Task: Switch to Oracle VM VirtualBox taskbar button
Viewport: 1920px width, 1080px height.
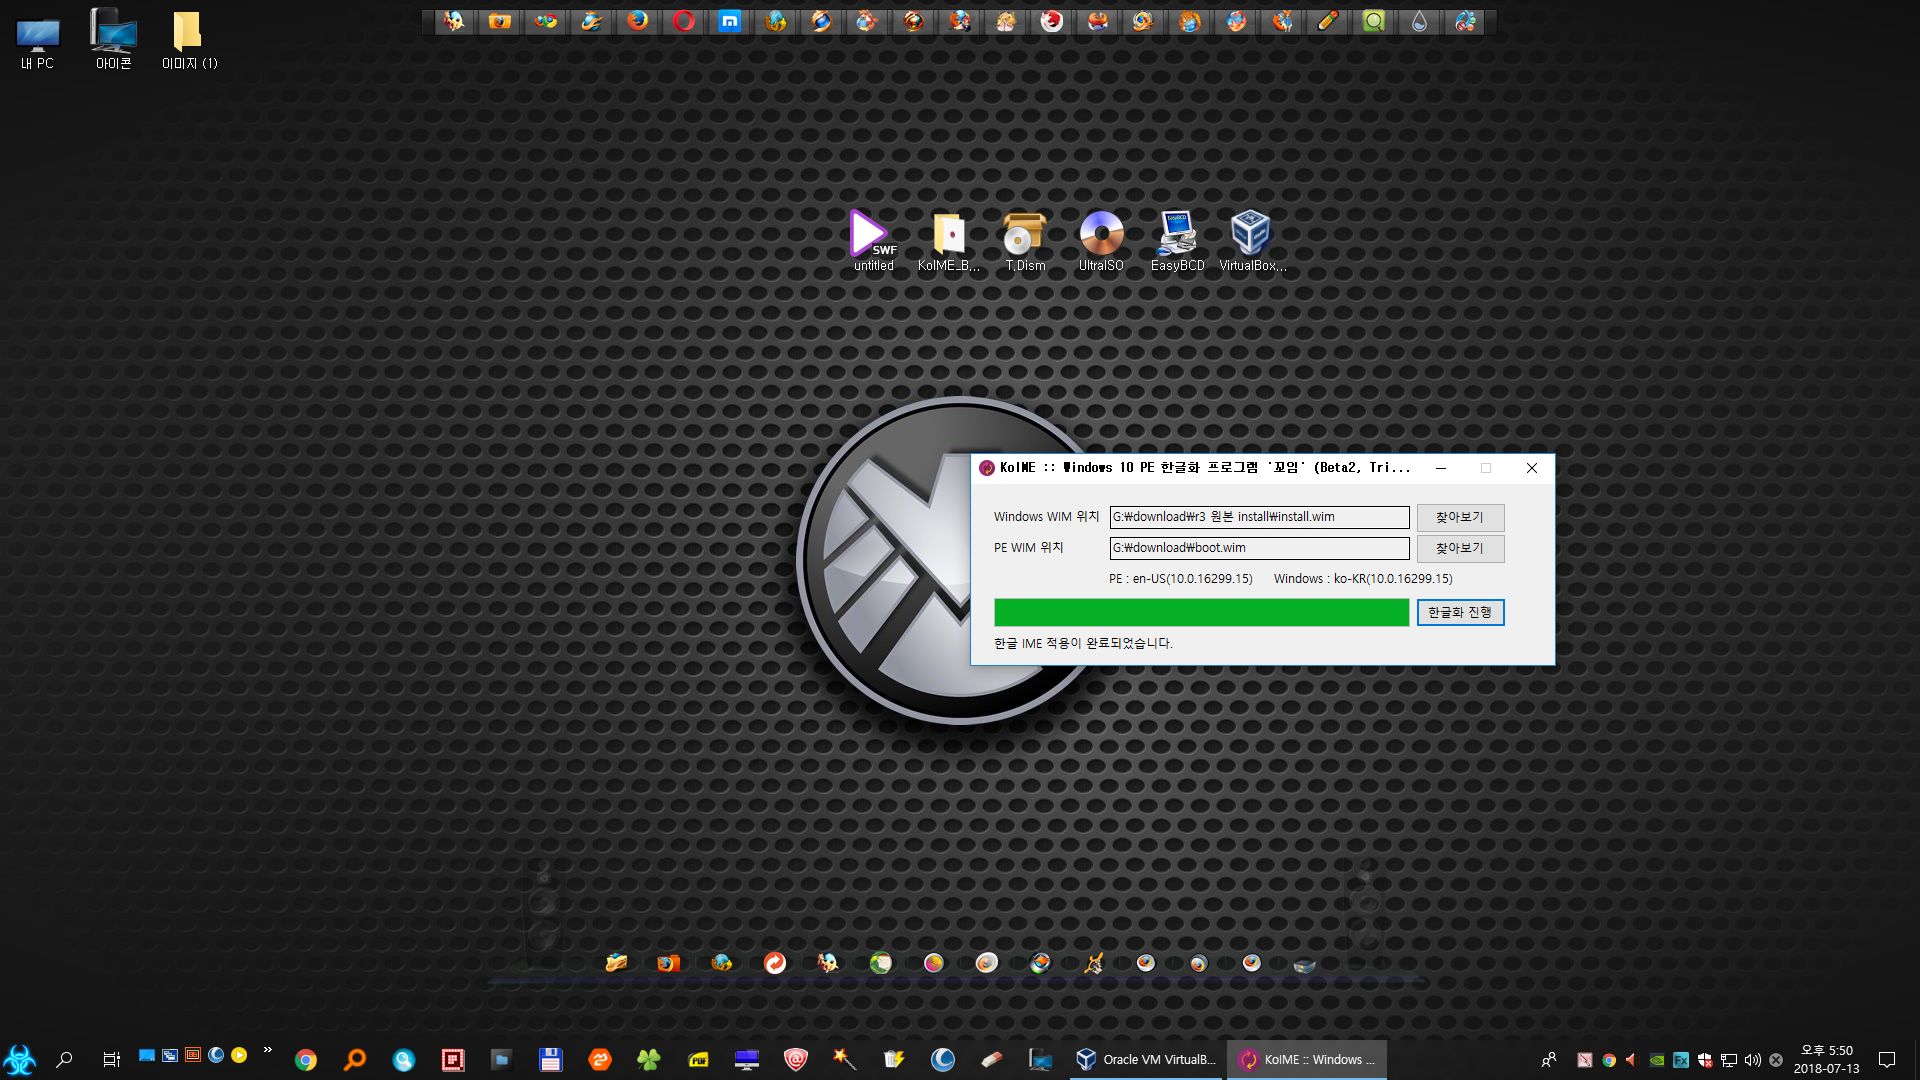Action: pos(1146,1059)
